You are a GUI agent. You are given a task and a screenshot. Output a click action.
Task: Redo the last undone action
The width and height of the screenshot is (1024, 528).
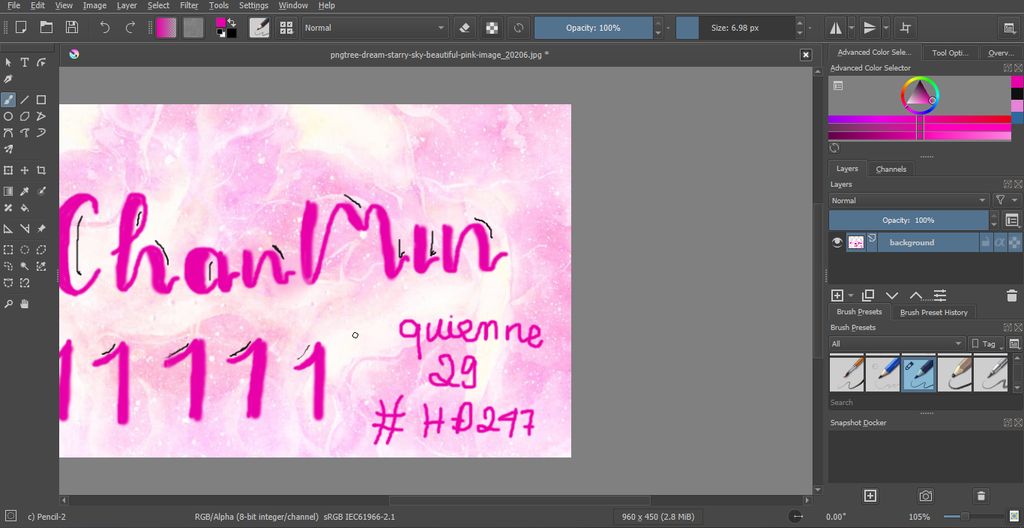click(130, 27)
